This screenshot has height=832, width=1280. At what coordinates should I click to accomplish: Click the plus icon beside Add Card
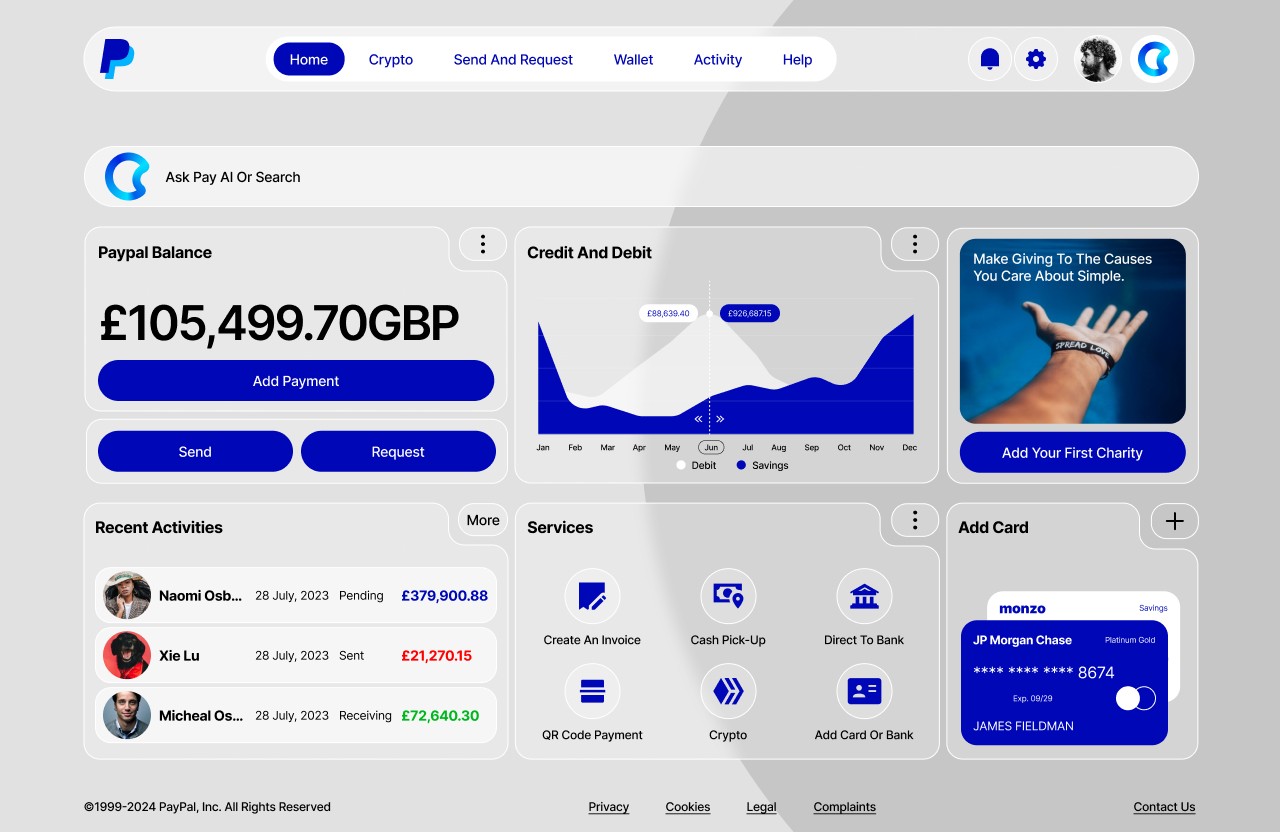(x=1175, y=521)
